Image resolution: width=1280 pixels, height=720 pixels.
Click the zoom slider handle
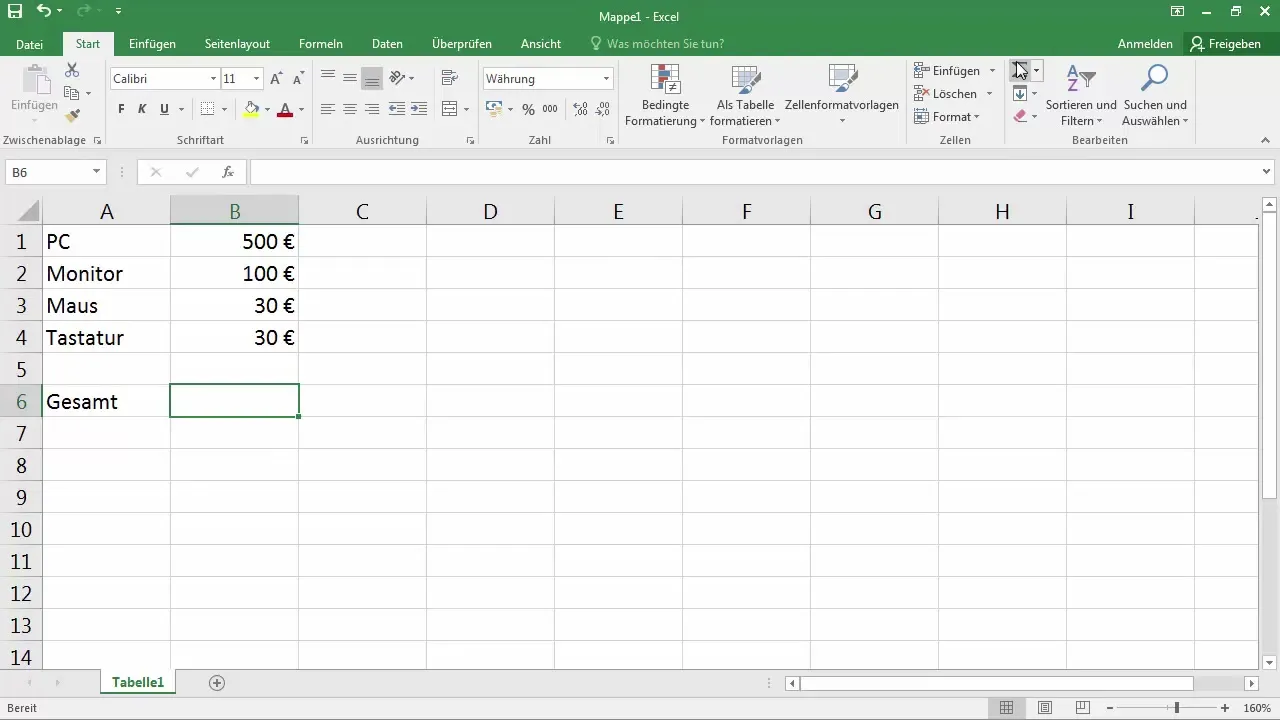[1177, 708]
